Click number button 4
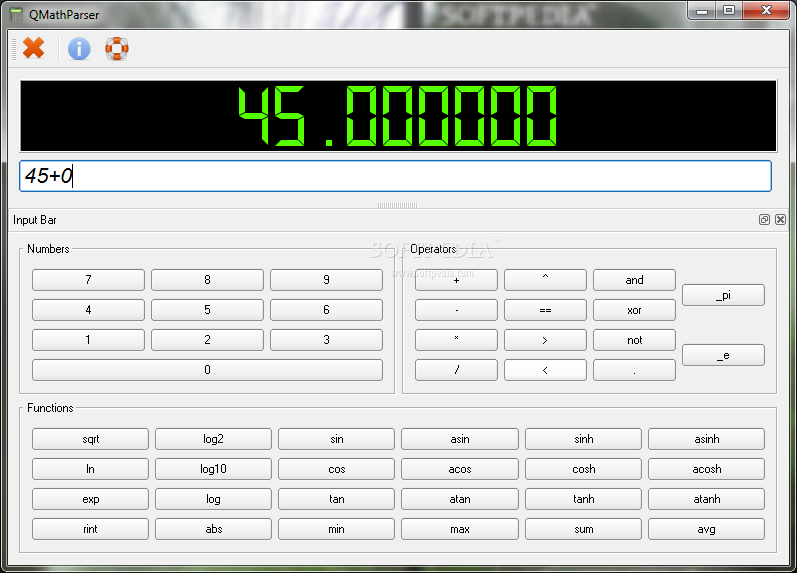 point(88,310)
